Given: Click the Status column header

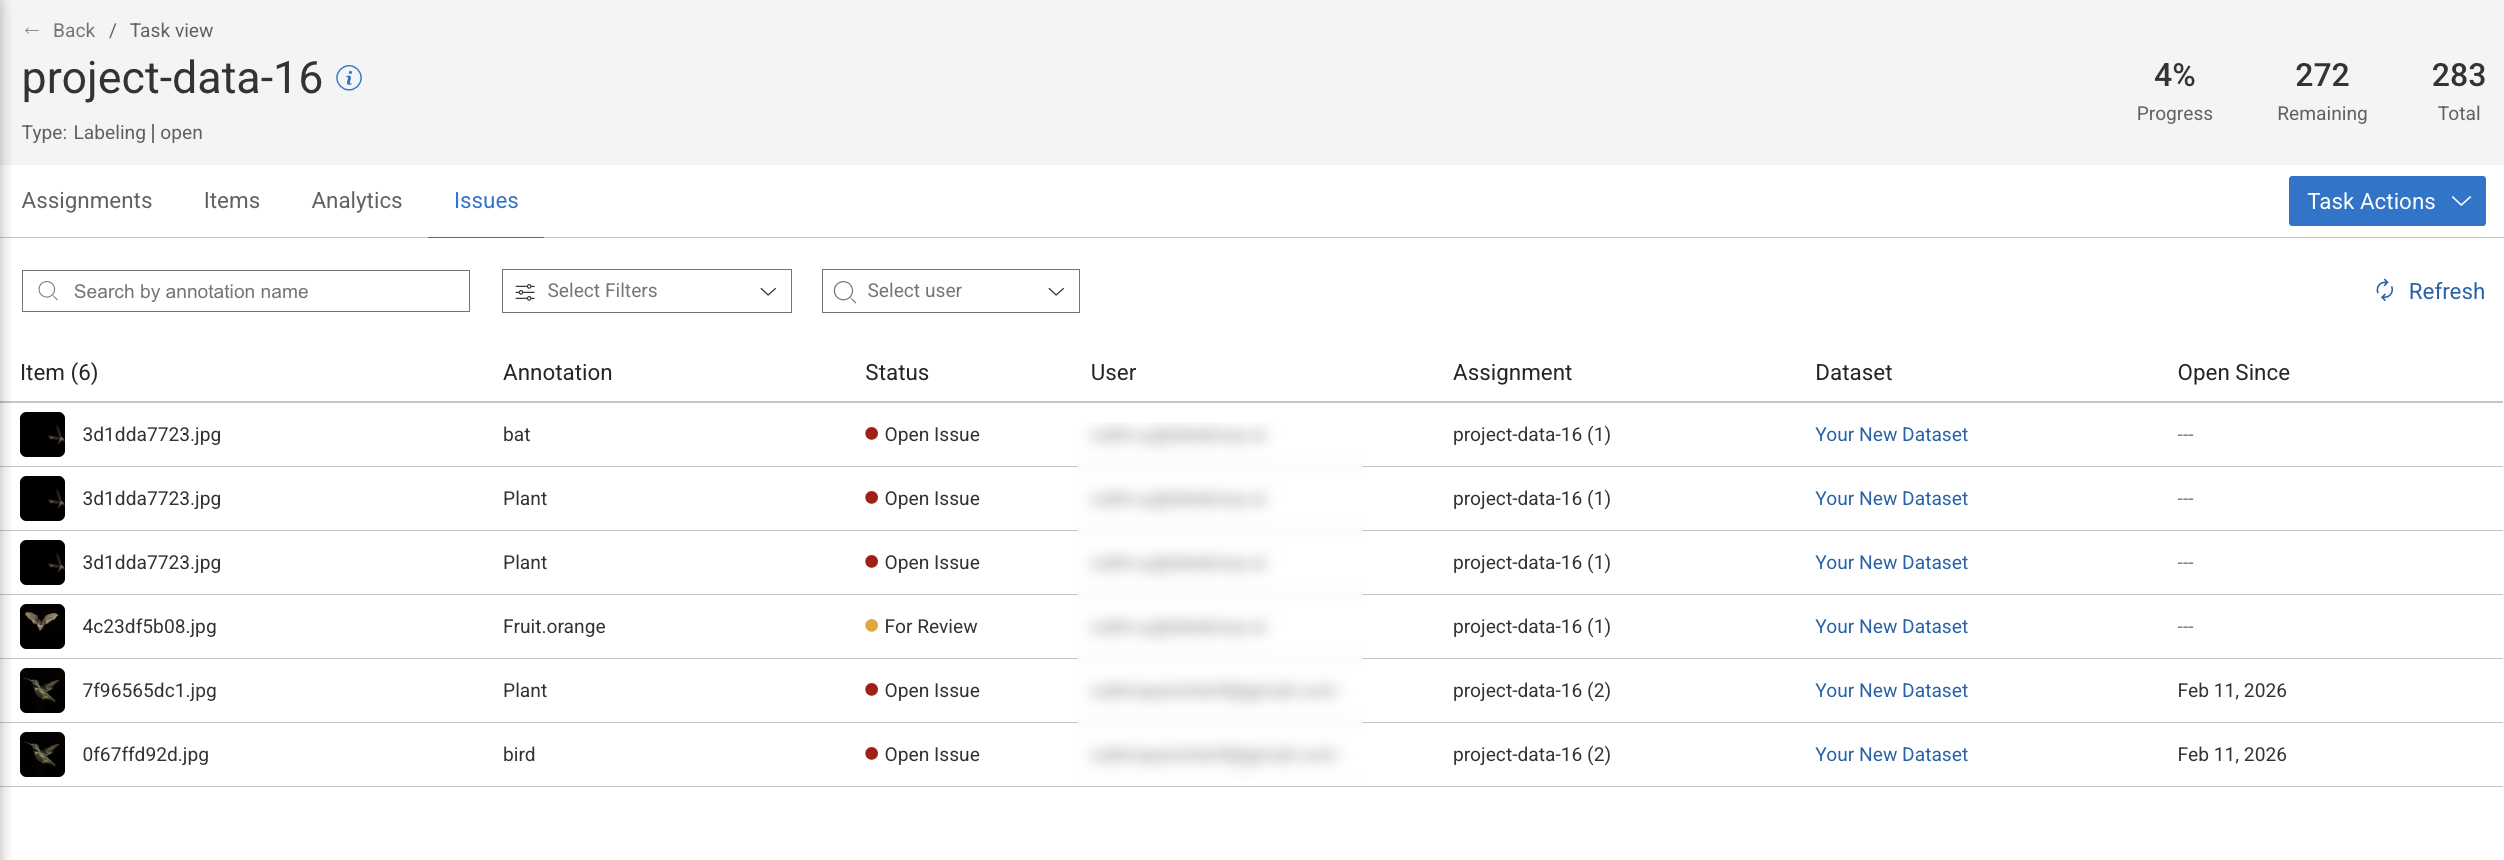Looking at the screenshot, I should [897, 373].
